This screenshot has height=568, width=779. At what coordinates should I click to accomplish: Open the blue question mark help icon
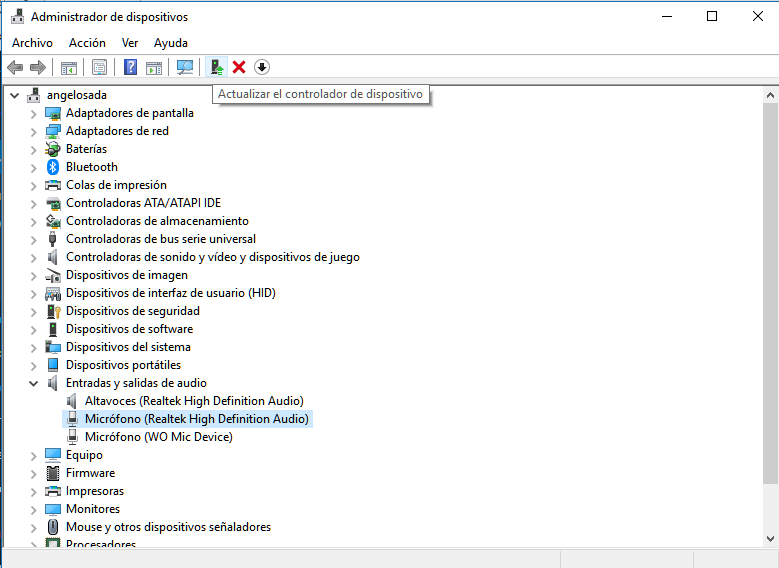point(130,67)
